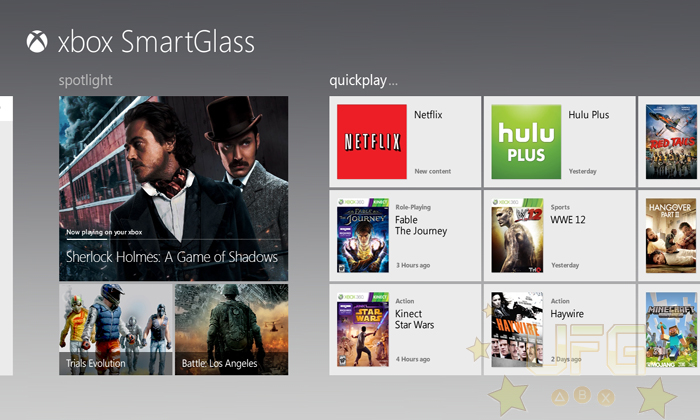The image size is (700, 420).
Task: Click the '4 Hours ago' timestamp
Action: (x=413, y=359)
